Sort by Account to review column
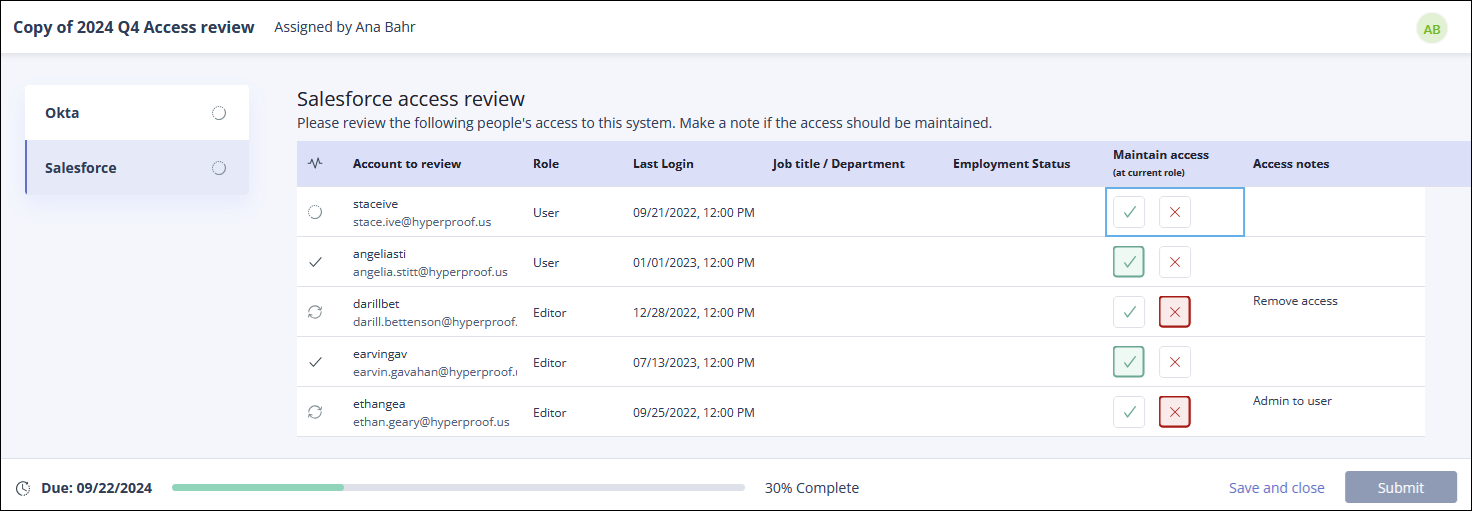 coord(407,164)
